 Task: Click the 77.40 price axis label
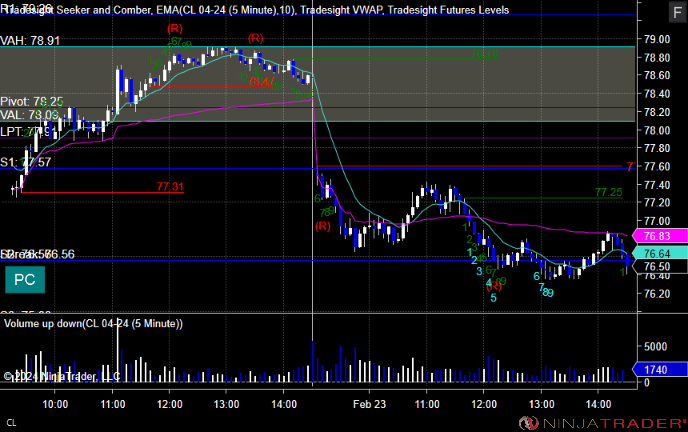tap(657, 185)
